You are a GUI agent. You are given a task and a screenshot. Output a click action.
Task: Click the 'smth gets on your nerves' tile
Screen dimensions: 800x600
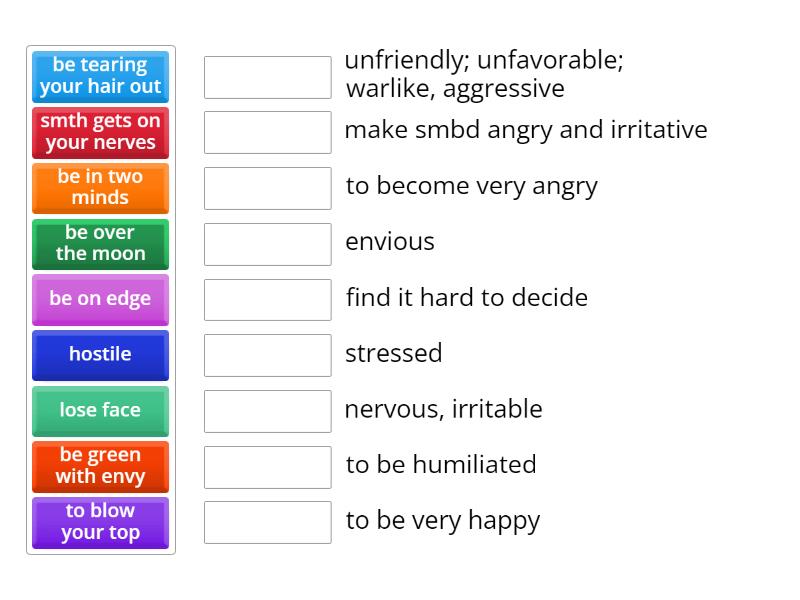[100, 132]
